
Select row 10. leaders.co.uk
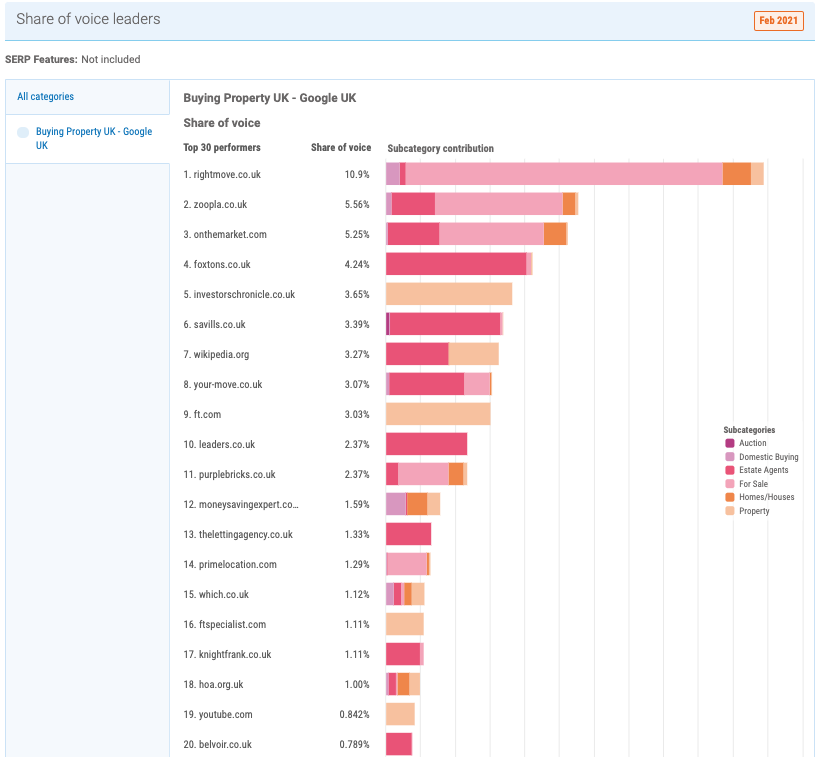pos(219,445)
